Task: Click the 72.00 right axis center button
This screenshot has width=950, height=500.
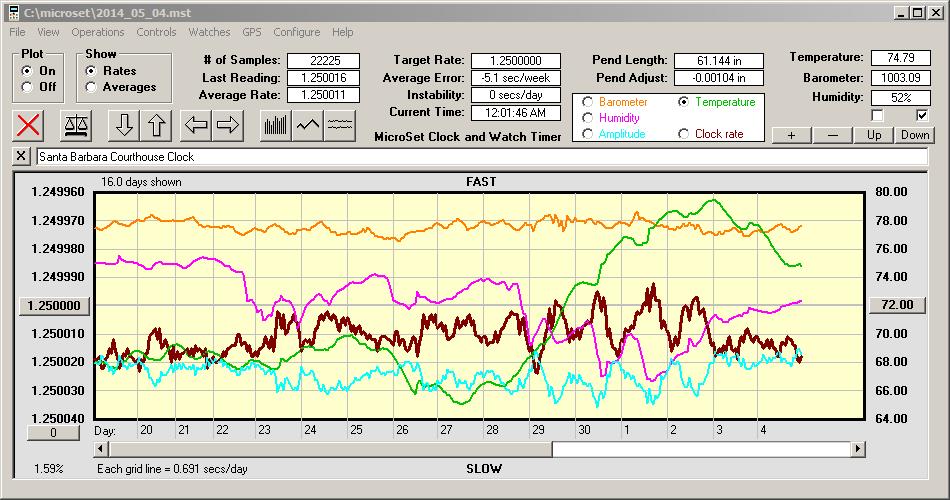Action: click(891, 305)
